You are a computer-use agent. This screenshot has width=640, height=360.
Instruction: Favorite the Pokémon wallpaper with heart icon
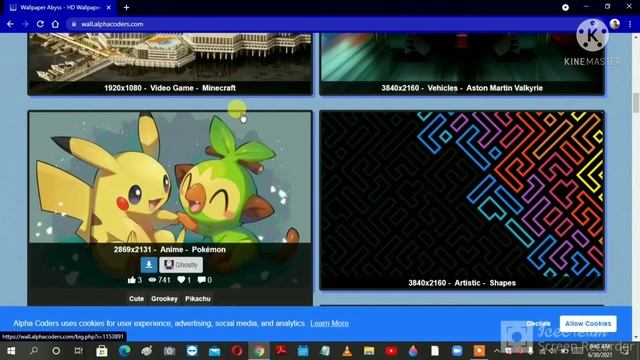tap(181, 280)
